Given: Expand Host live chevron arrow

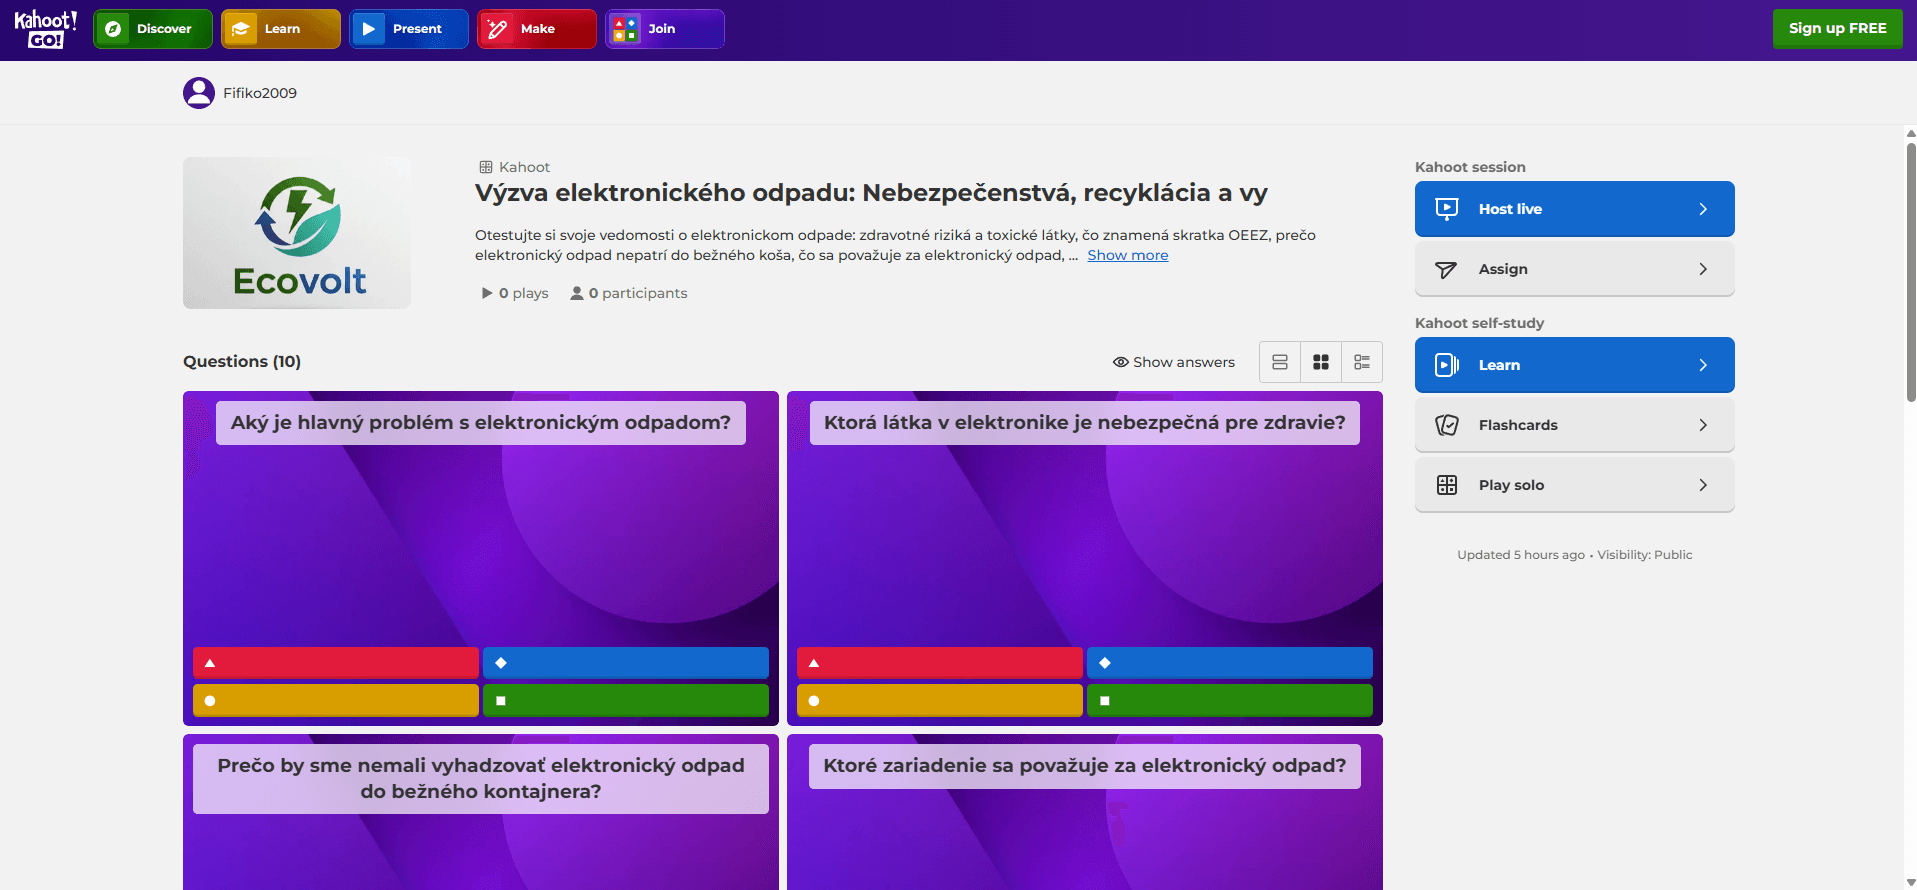Looking at the screenshot, I should 1703,209.
